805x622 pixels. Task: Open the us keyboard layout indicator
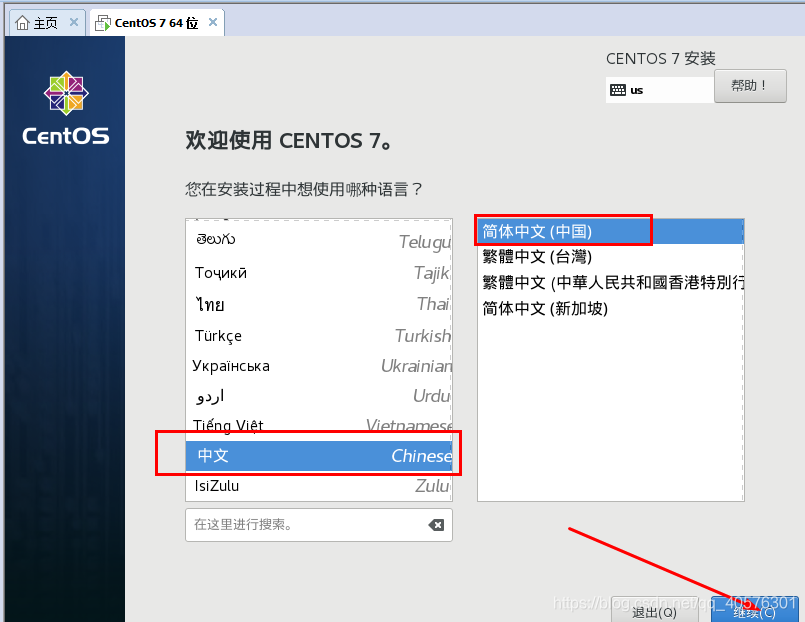coord(660,90)
